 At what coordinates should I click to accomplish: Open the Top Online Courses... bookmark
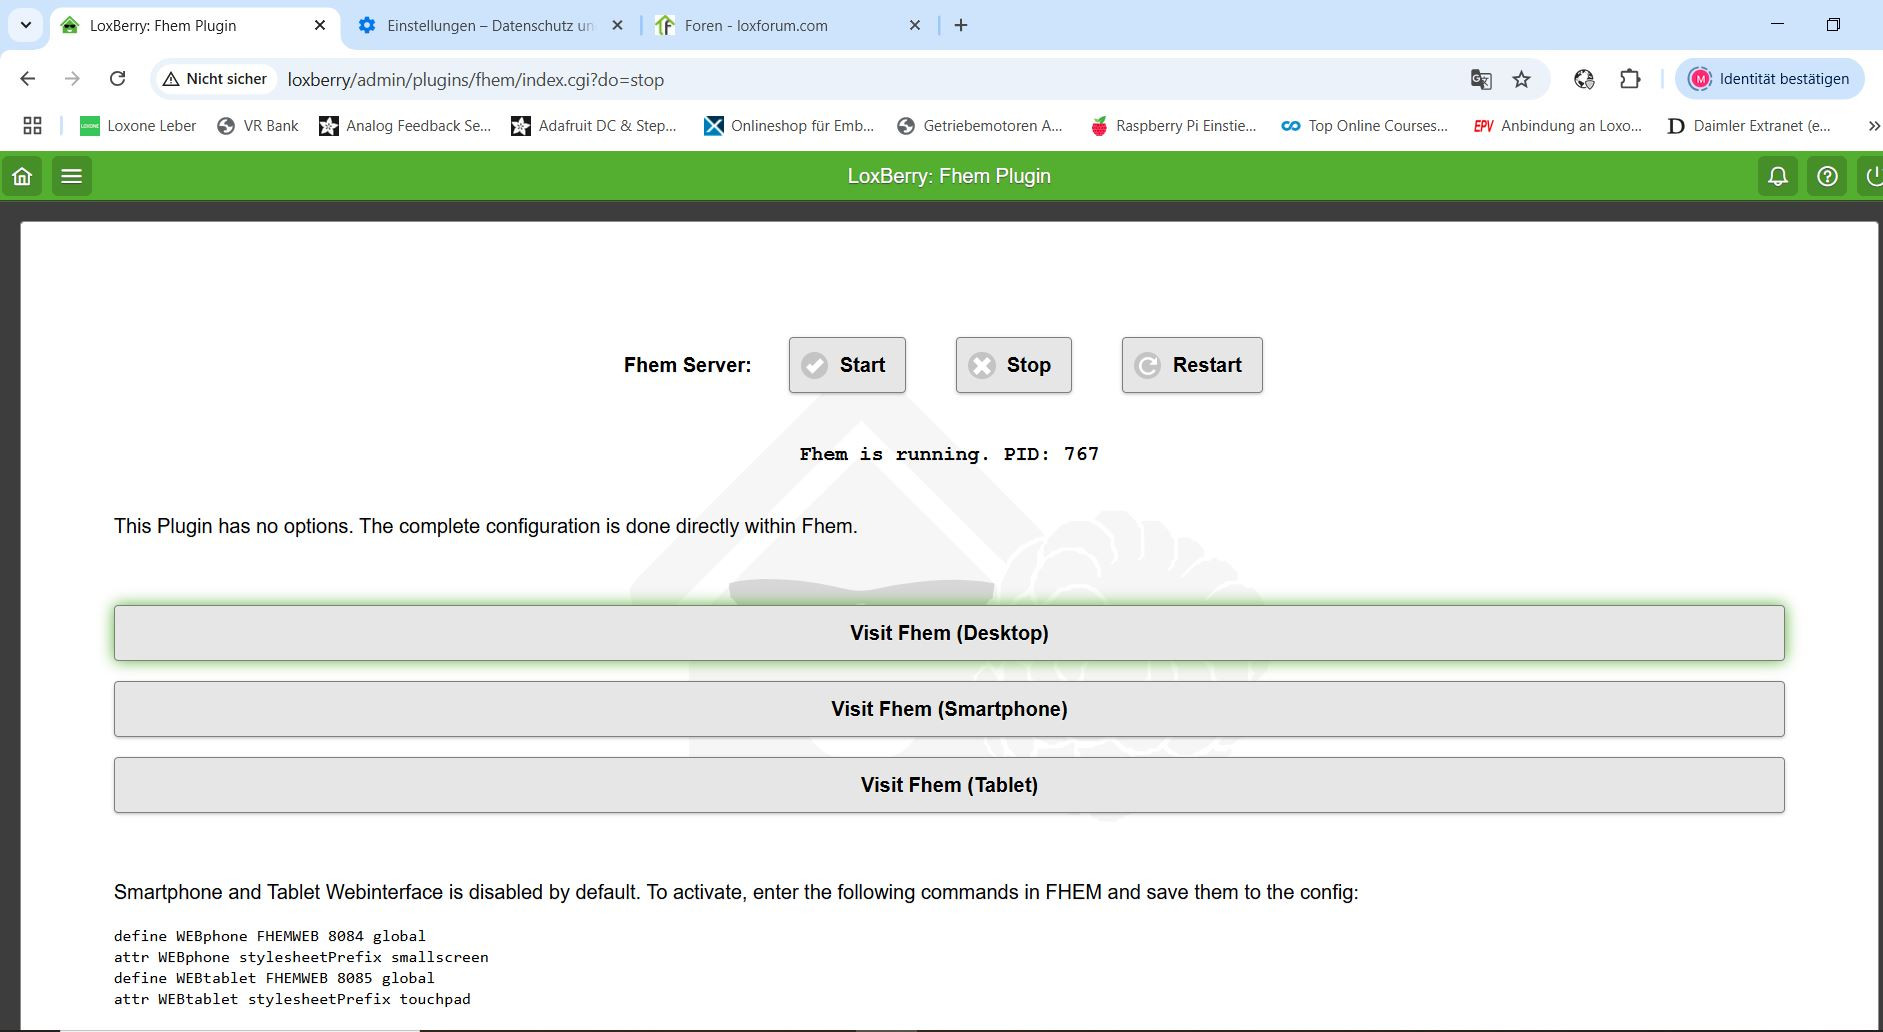coord(1365,126)
